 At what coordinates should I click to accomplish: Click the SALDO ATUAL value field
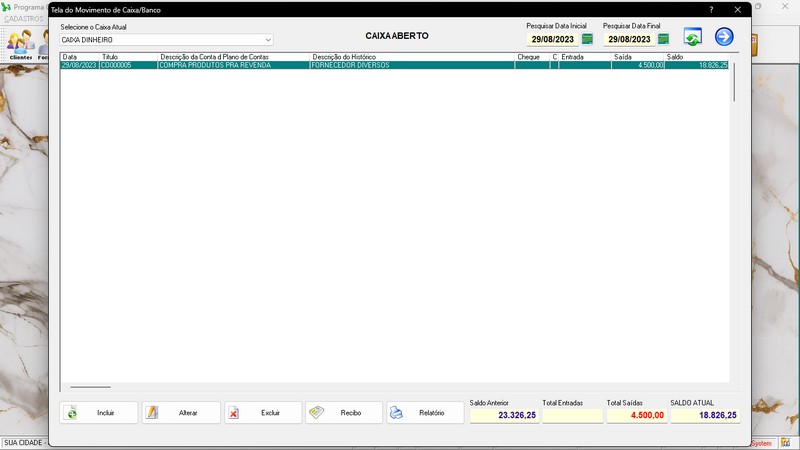pyautogui.click(x=705, y=415)
